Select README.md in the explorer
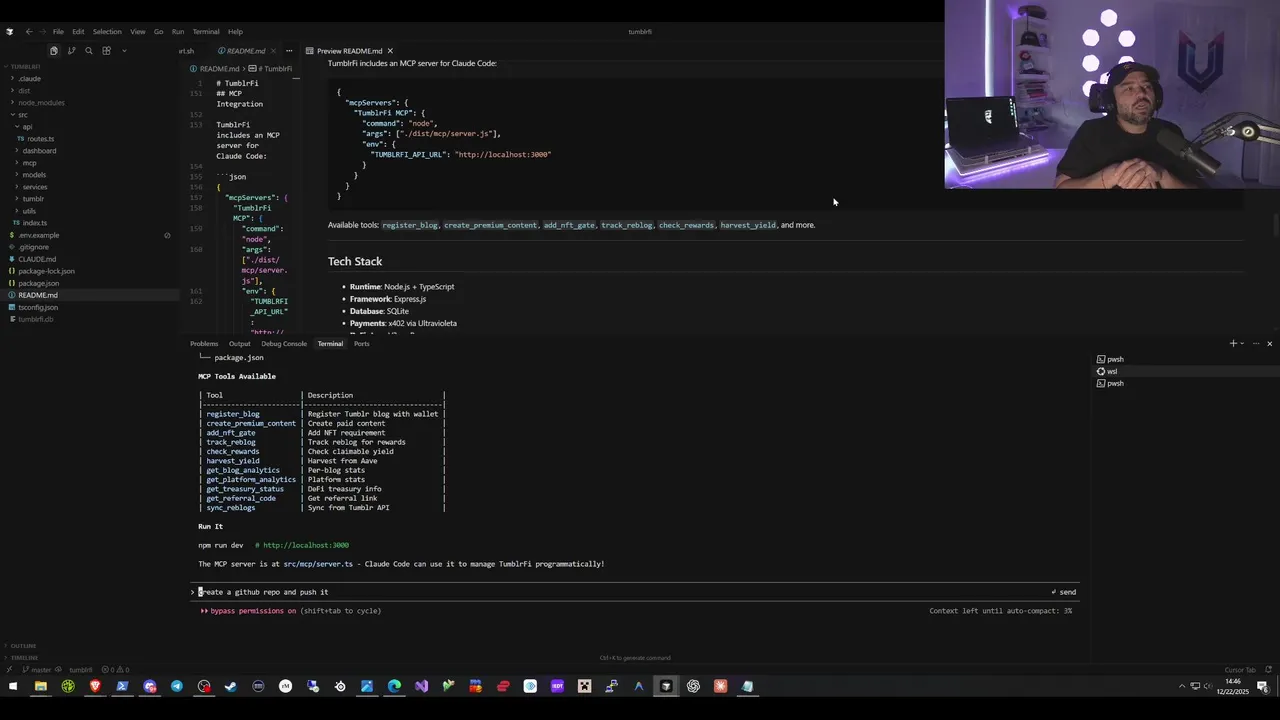This screenshot has height=720, width=1280. (38, 295)
